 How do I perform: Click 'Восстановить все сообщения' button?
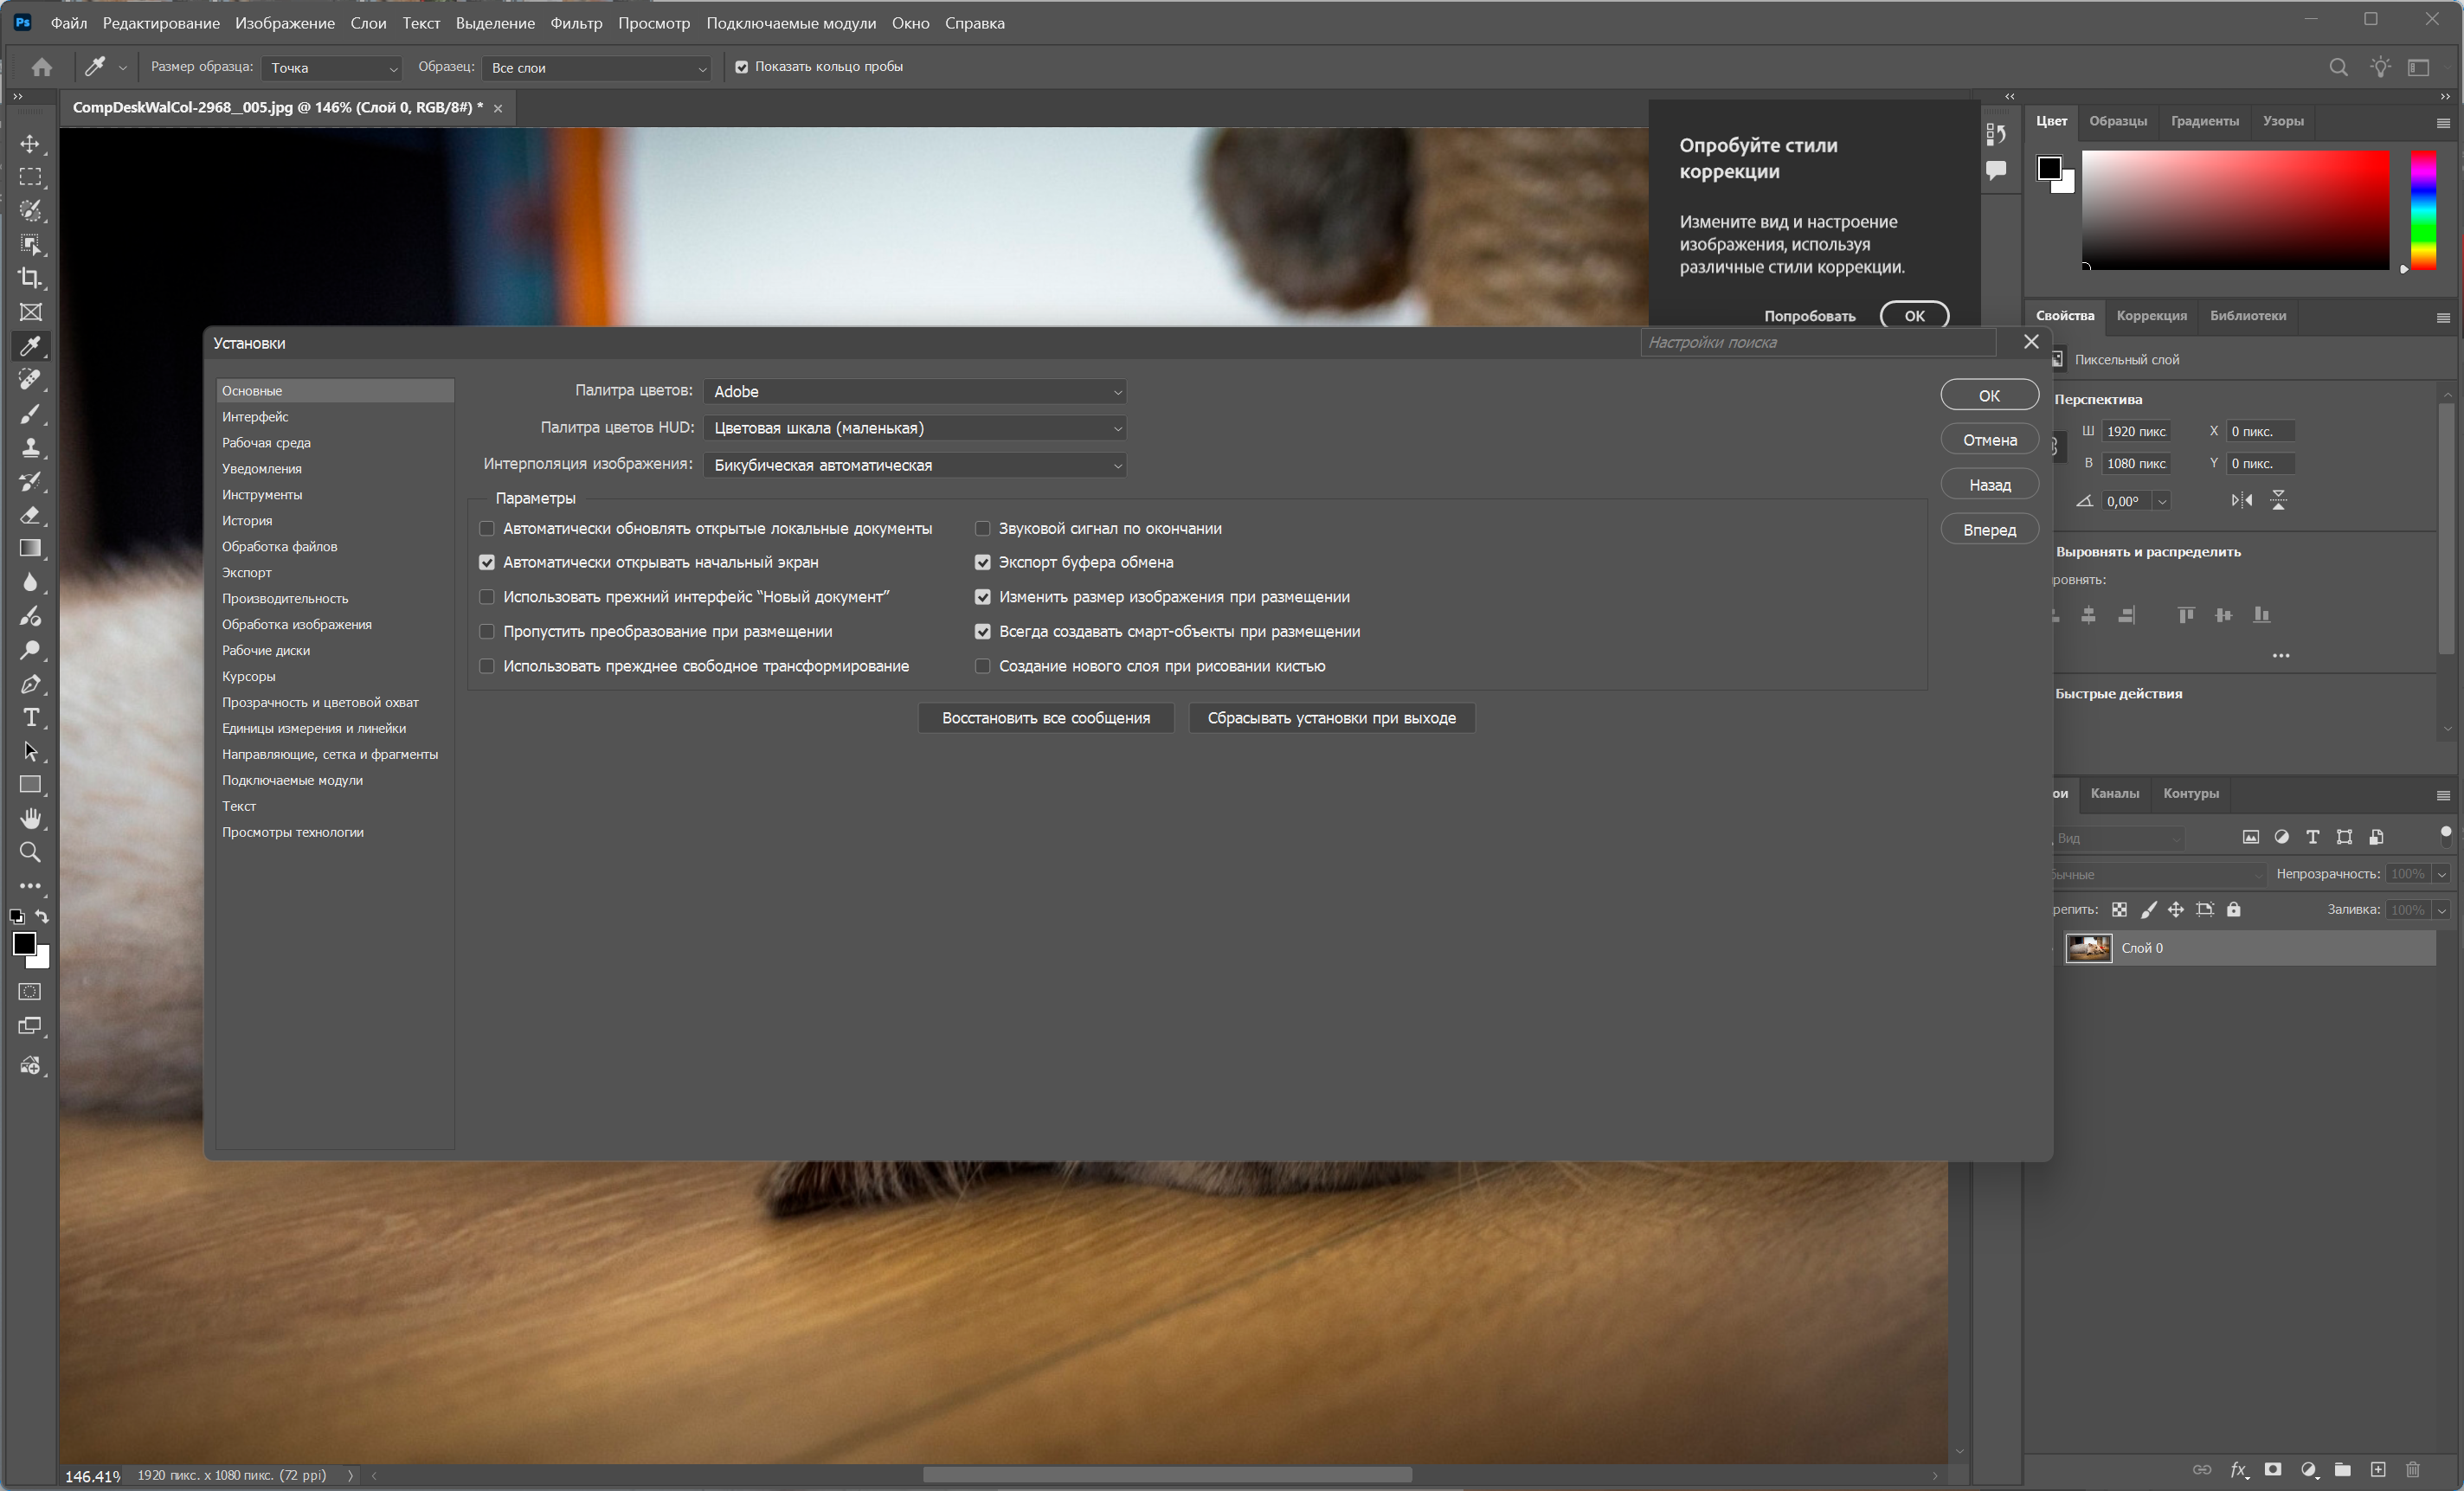pyautogui.click(x=1045, y=718)
